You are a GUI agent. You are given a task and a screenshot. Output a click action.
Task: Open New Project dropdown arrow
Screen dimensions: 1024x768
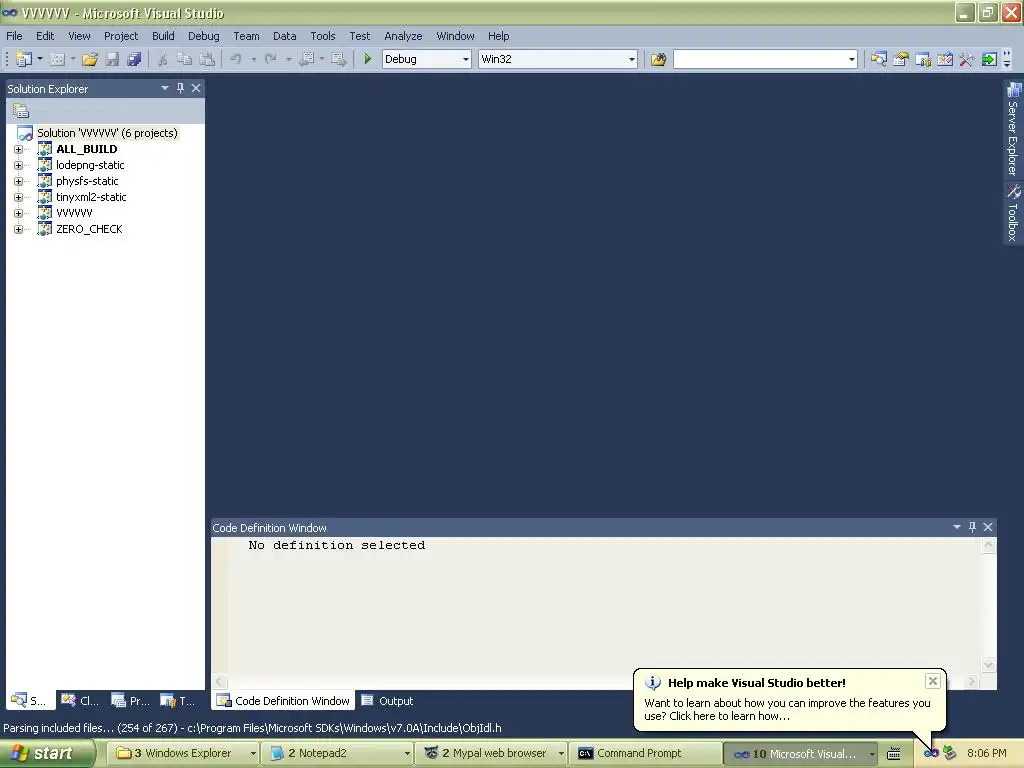[x=40, y=59]
